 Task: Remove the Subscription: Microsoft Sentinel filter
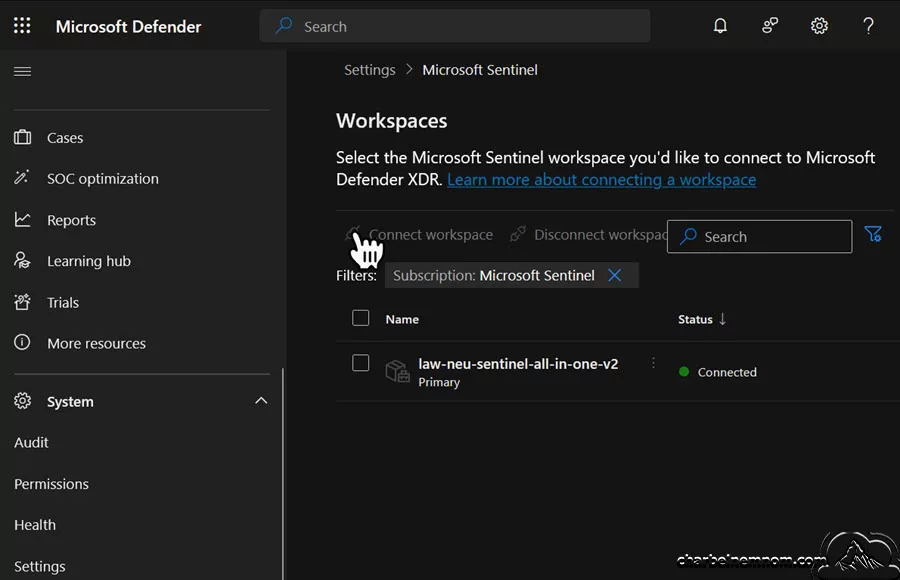pyautogui.click(x=615, y=275)
